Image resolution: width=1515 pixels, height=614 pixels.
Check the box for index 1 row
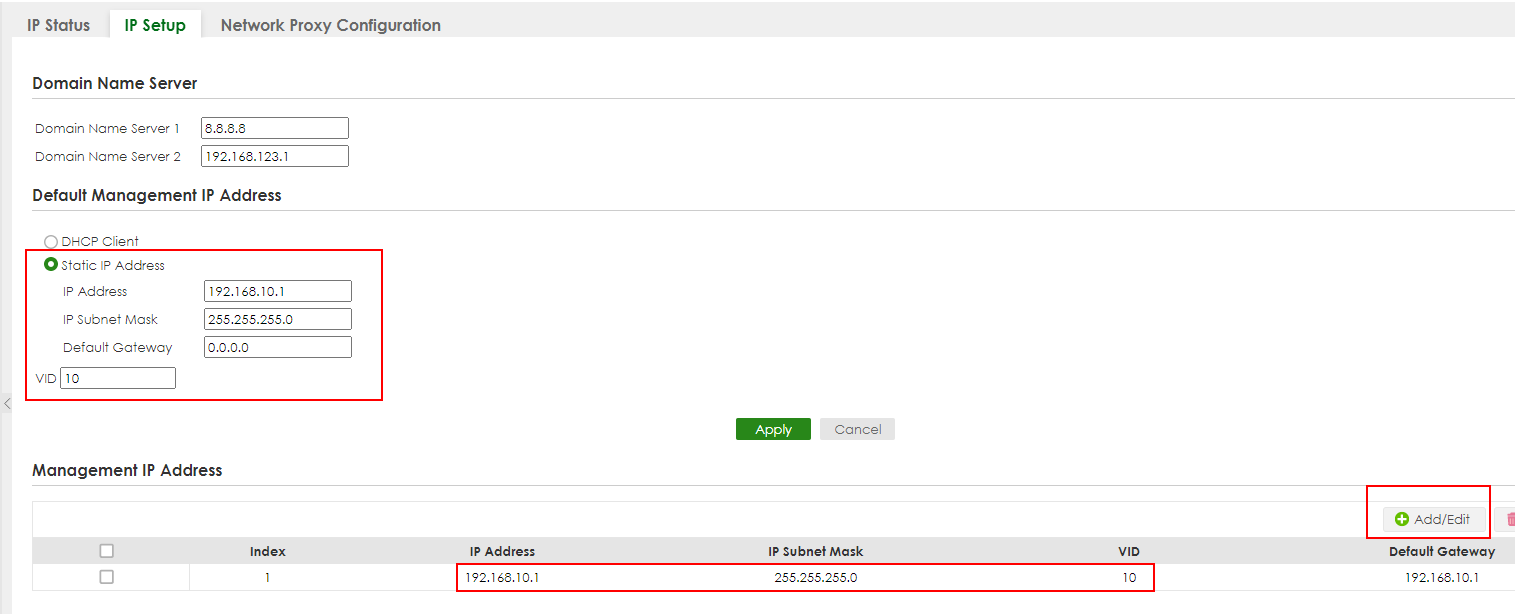[107, 577]
